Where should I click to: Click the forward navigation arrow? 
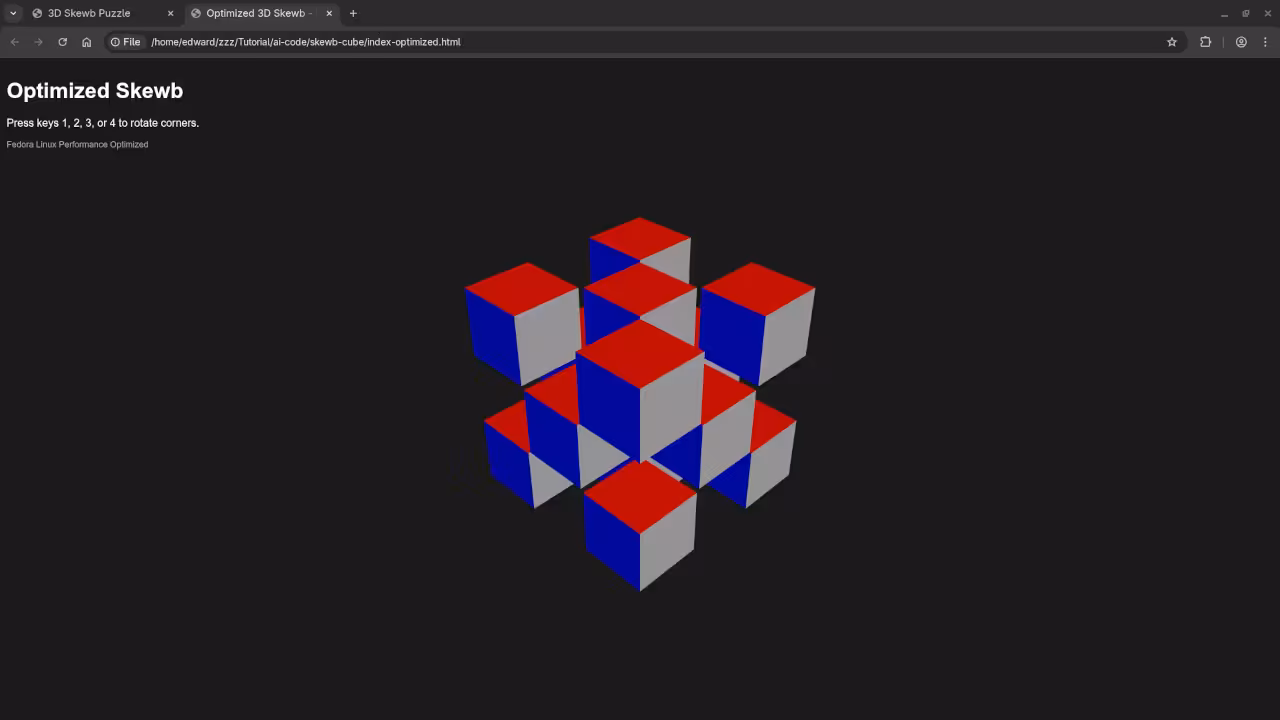[38, 42]
